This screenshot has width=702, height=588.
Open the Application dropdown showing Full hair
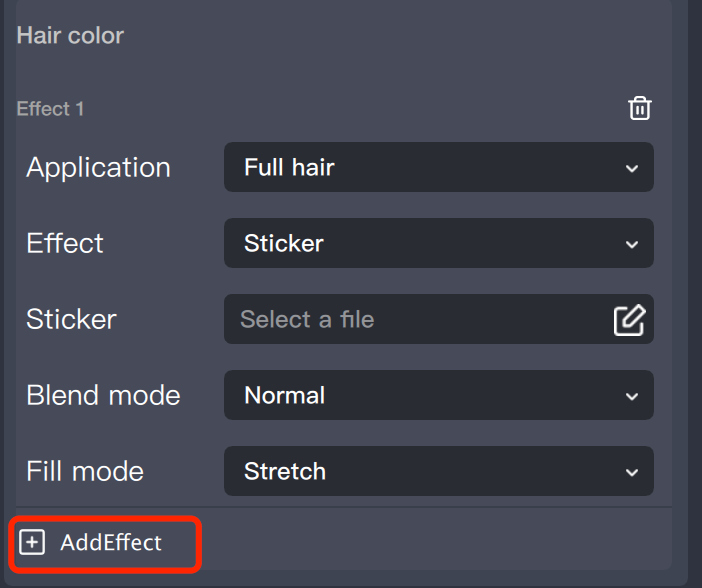(x=438, y=167)
